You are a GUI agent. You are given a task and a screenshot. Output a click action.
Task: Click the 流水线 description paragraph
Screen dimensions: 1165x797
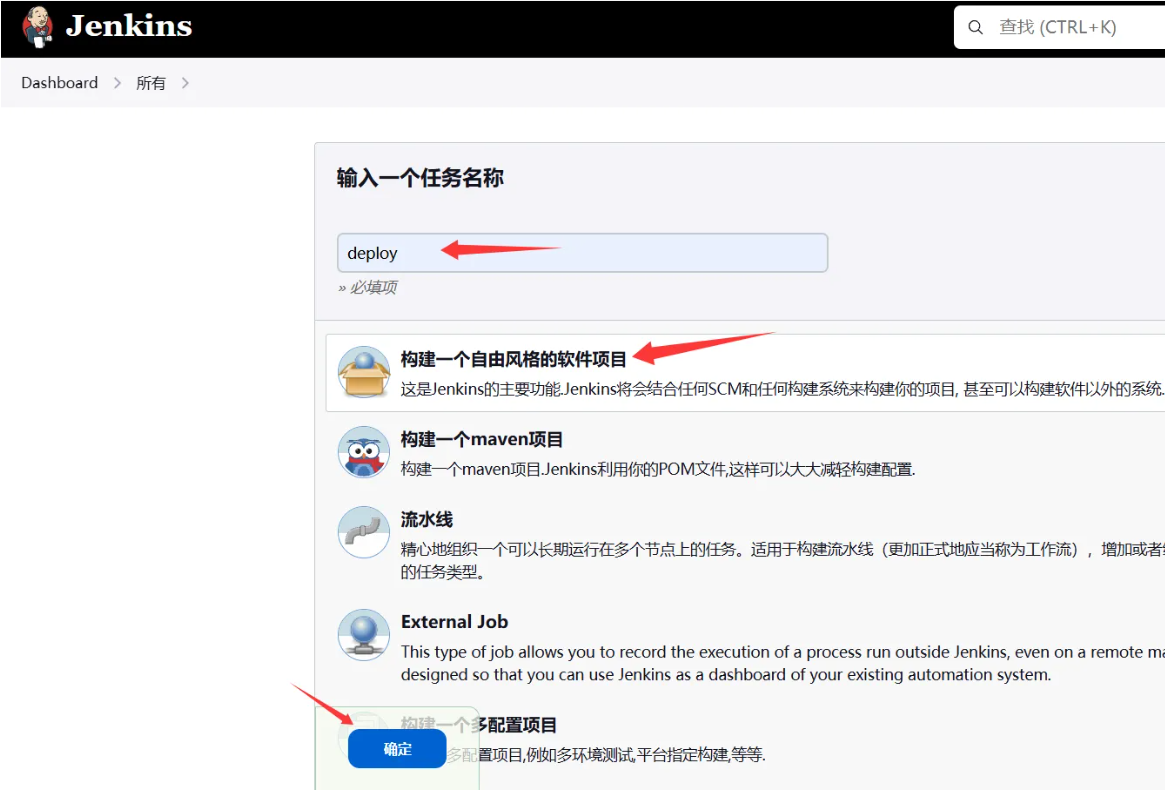782,561
